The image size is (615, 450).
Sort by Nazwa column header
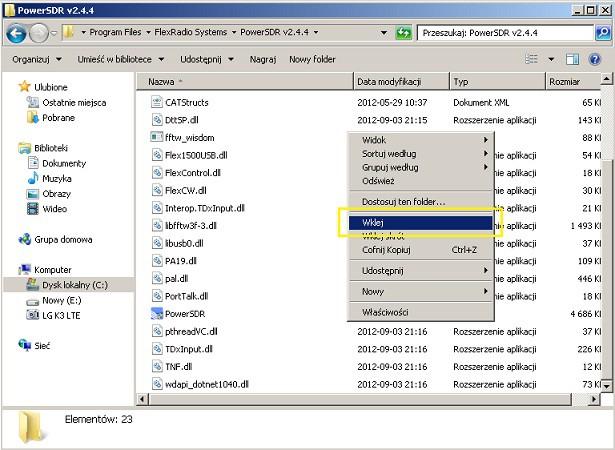tap(245, 82)
